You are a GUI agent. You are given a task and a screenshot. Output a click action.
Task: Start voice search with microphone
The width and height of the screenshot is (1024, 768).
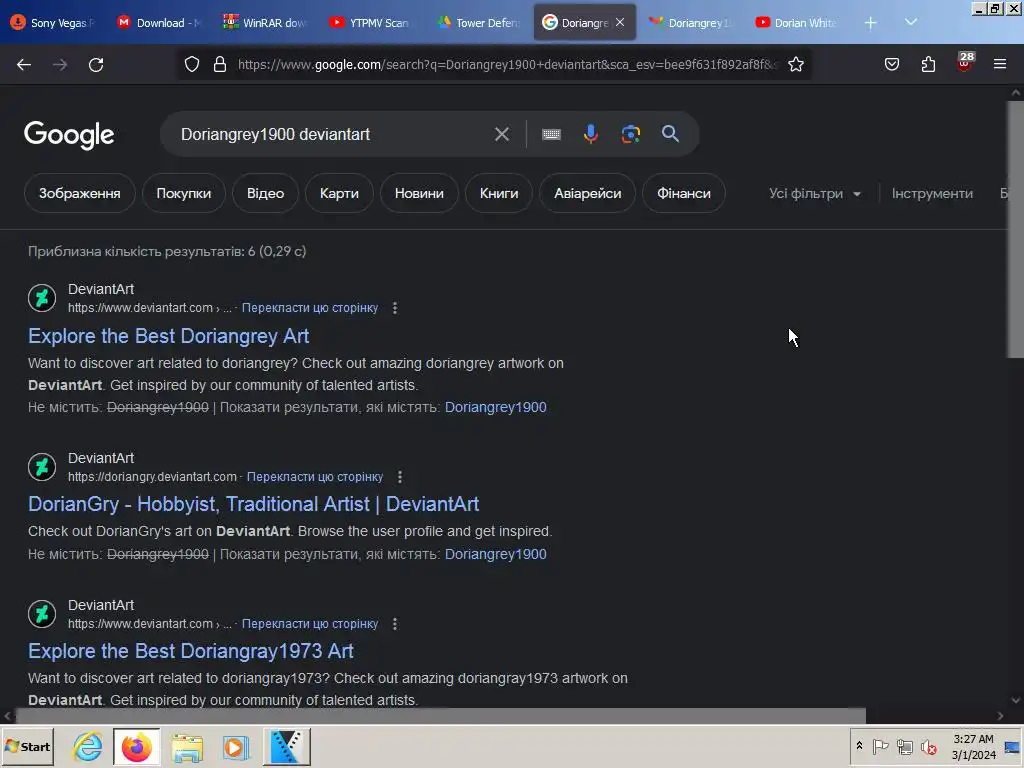[590, 134]
